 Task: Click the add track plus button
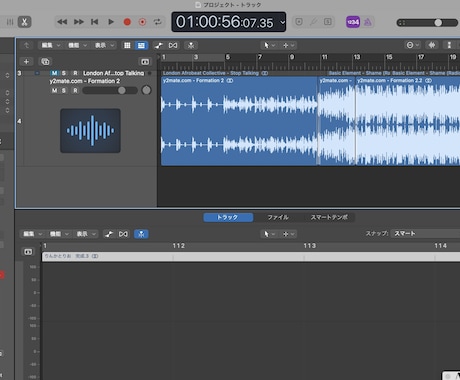point(26,62)
